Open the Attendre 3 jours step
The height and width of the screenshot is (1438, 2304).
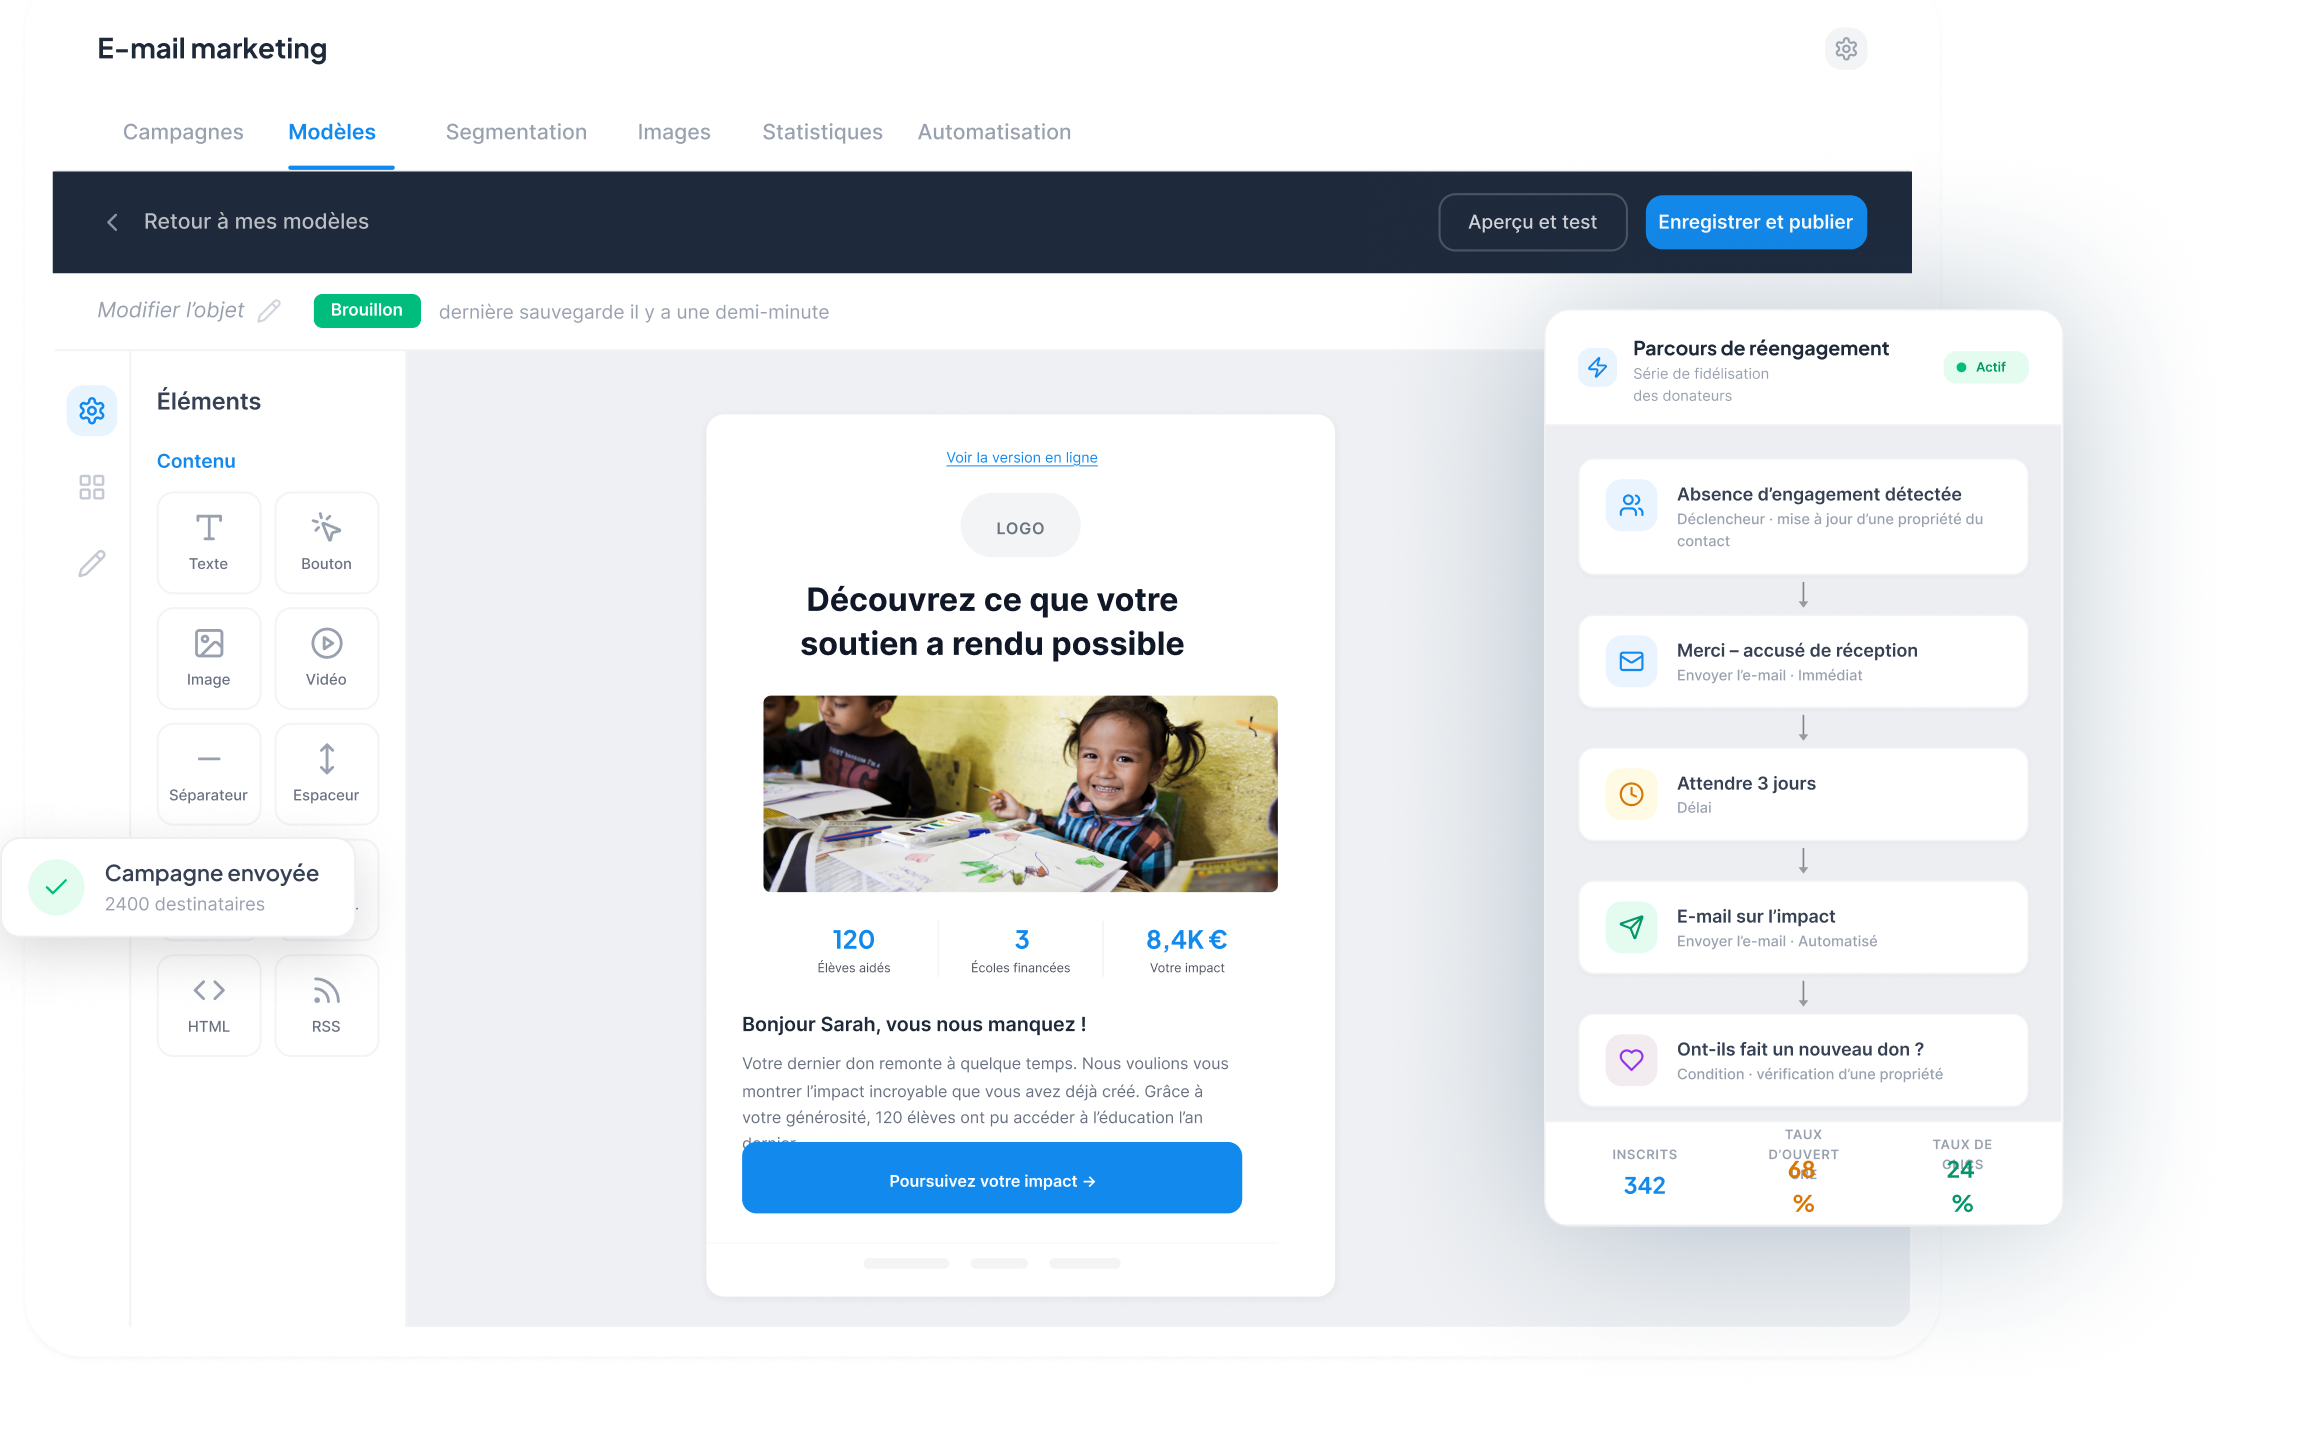(x=1803, y=794)
